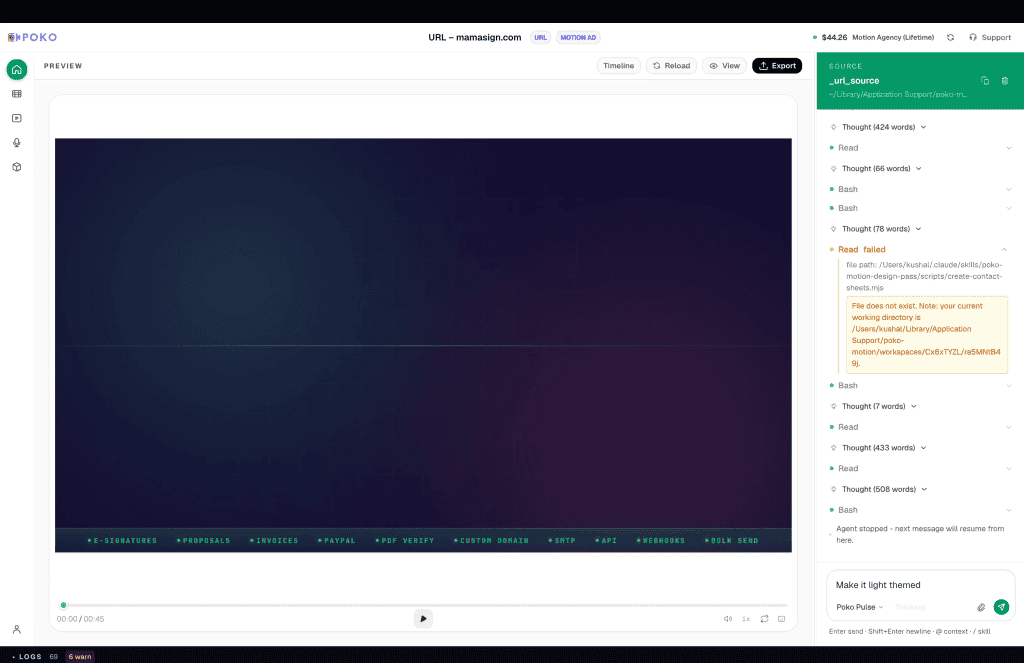Click the $44.26 balance text
The width and height of the screenshot is (1024, 663).
[x=834, y=37]
